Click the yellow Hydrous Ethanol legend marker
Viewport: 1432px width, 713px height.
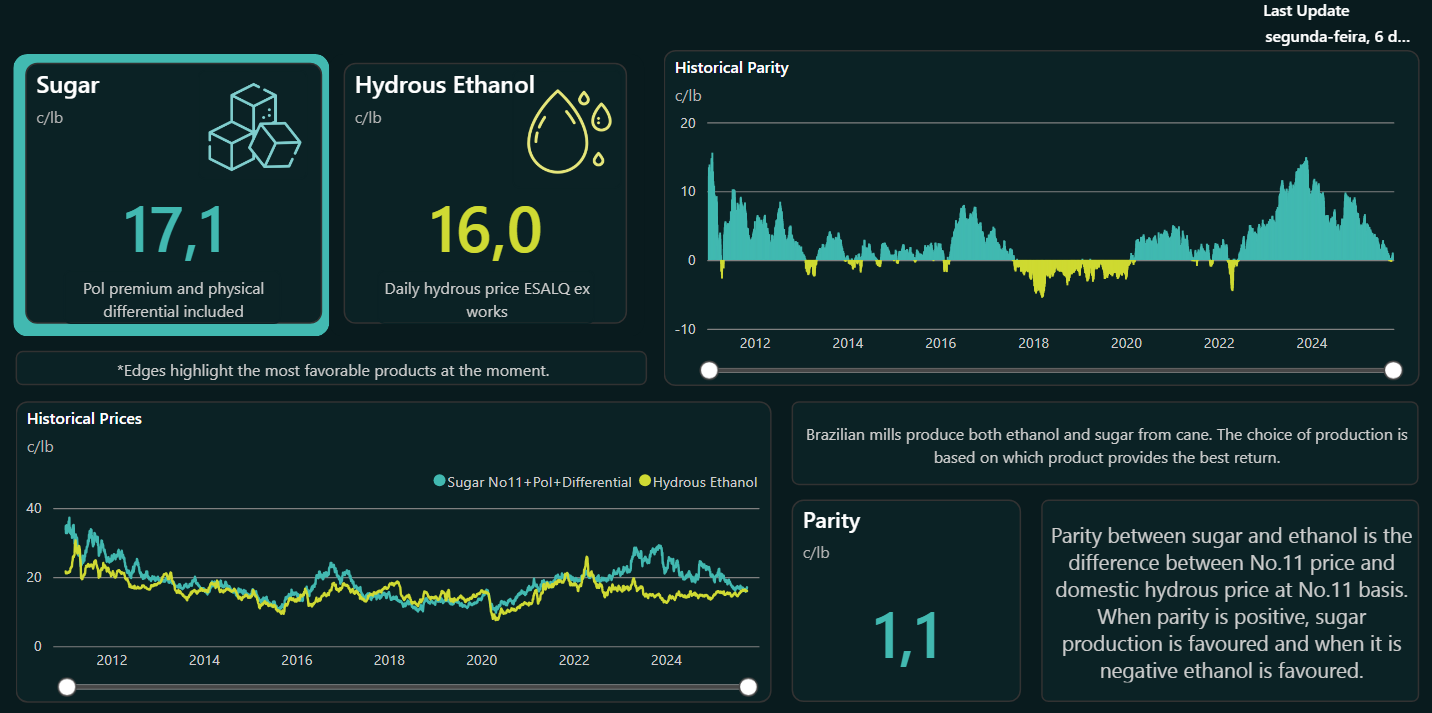pyautogui.click(x=645, y=482)
